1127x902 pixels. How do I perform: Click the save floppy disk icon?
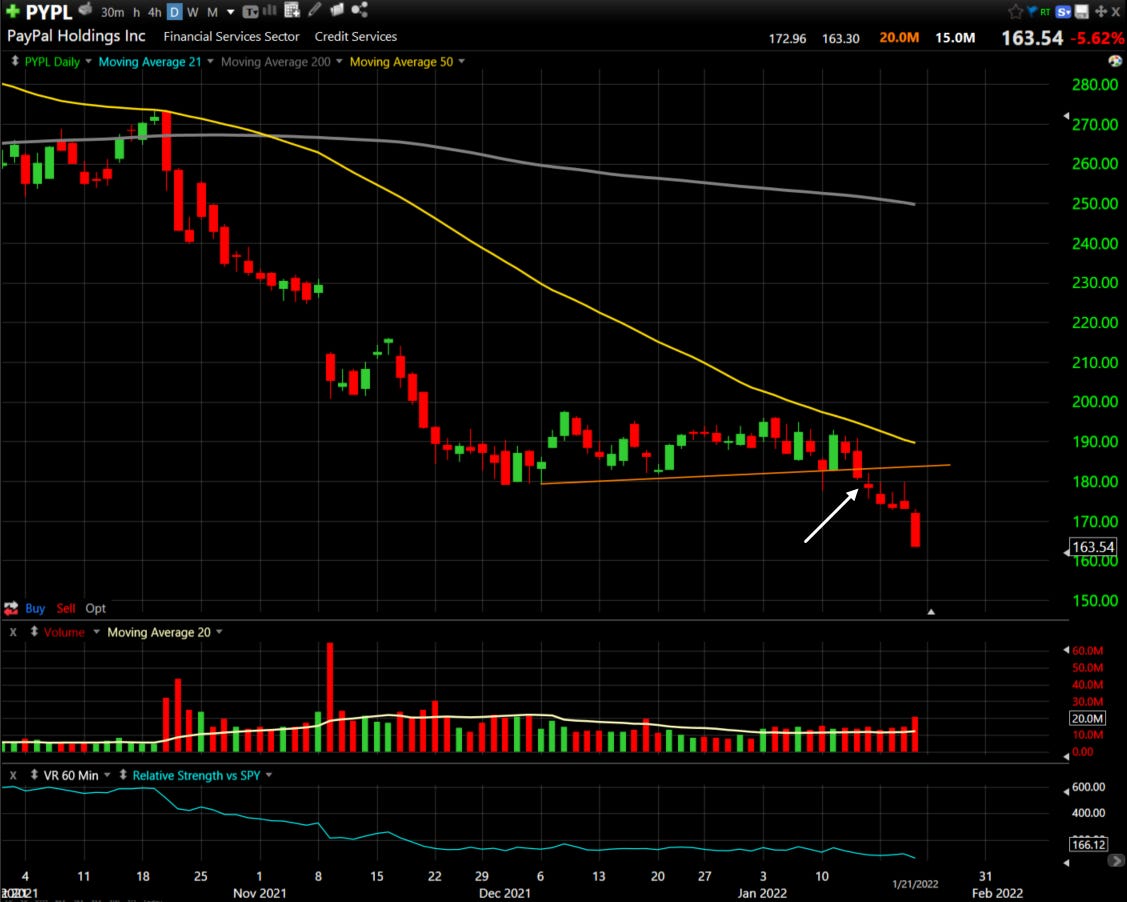(1082, 11)
